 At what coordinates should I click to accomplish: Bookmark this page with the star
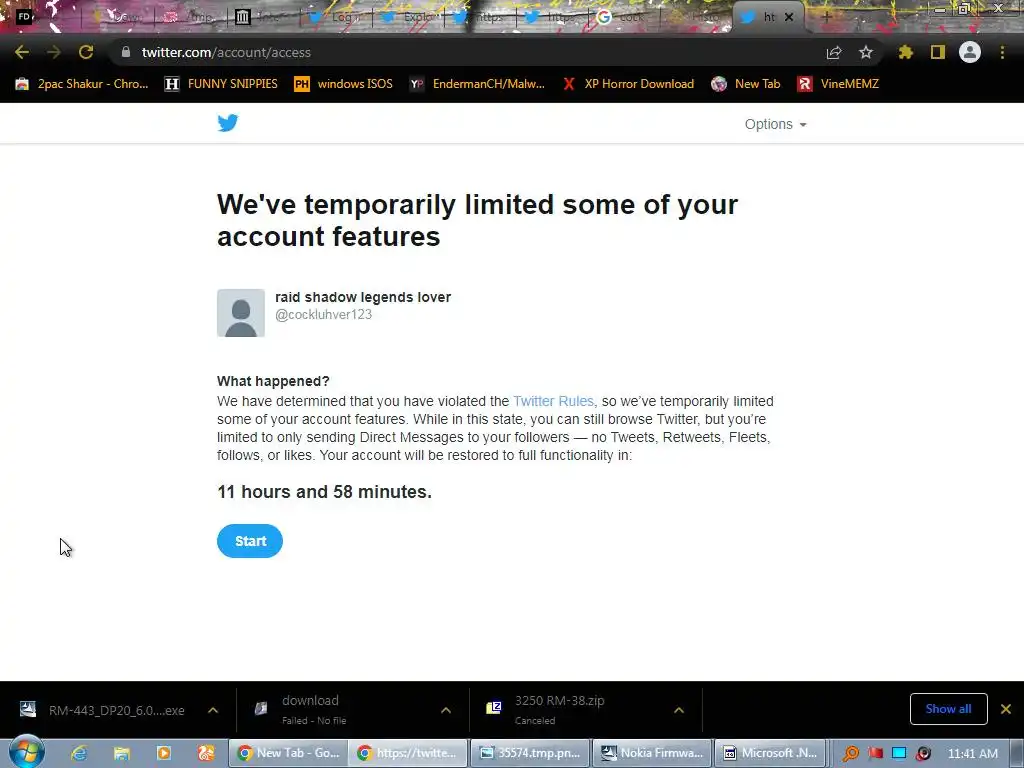coord(866,52)
